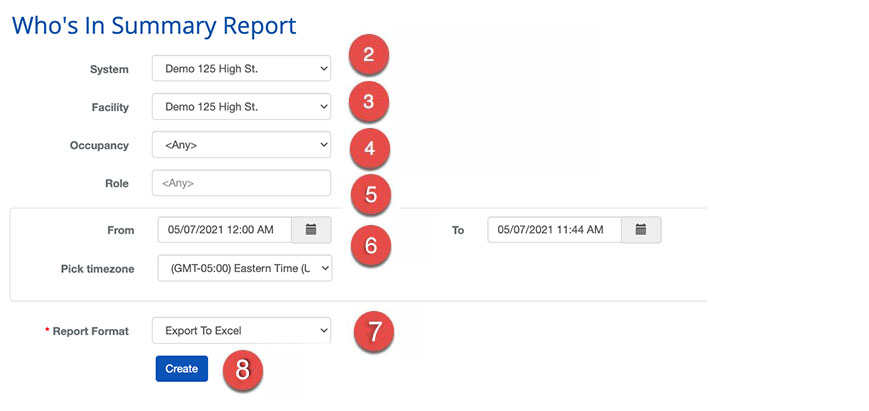The width and height of the screenshot is (869, 411).
Task: Click the Report Format field label
Action: pos(90,331)
